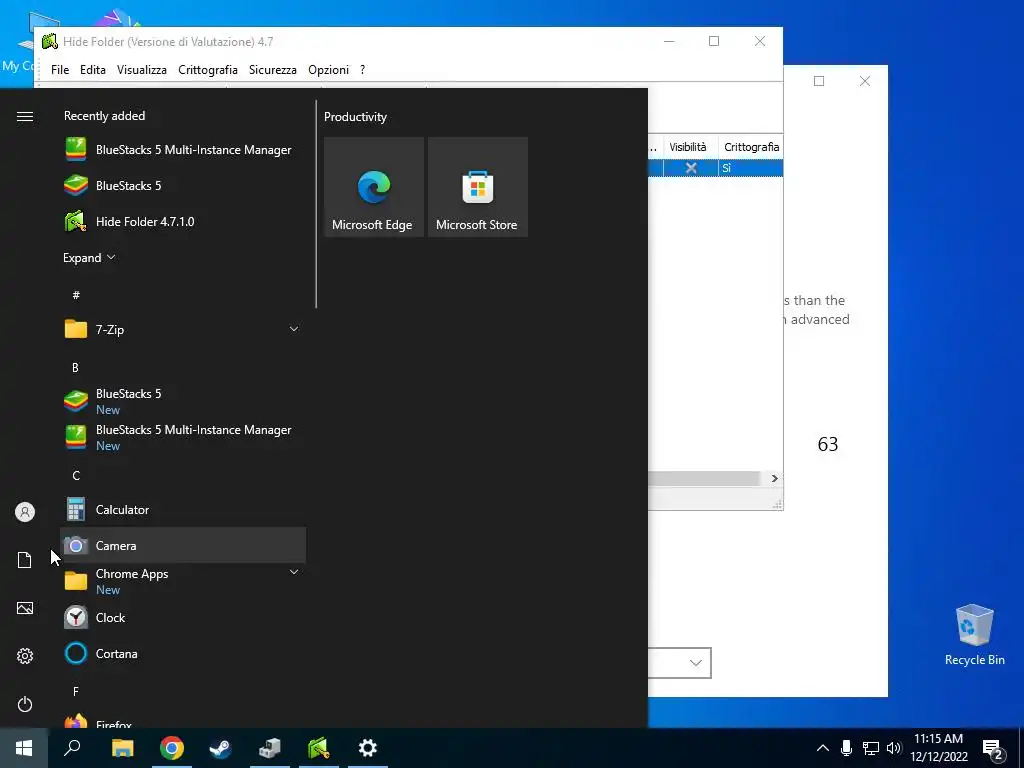Open Google Chrome from taskbar
The image size is (1024, 768).
(x=172, y=748)
